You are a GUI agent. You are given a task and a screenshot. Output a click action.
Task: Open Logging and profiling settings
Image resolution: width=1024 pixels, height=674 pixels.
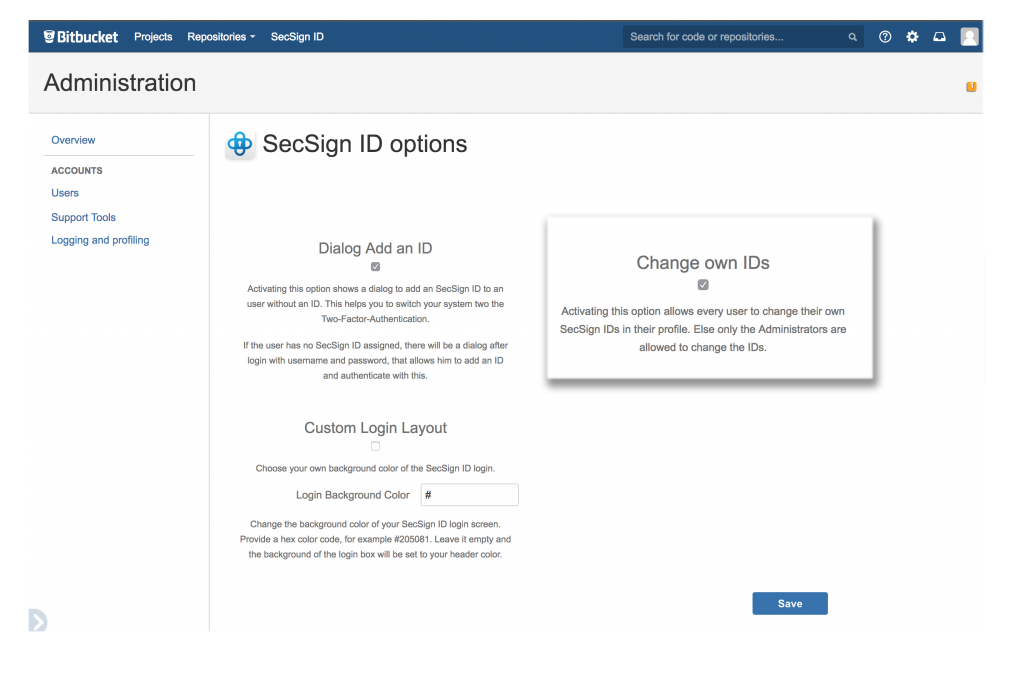point(99,240)
